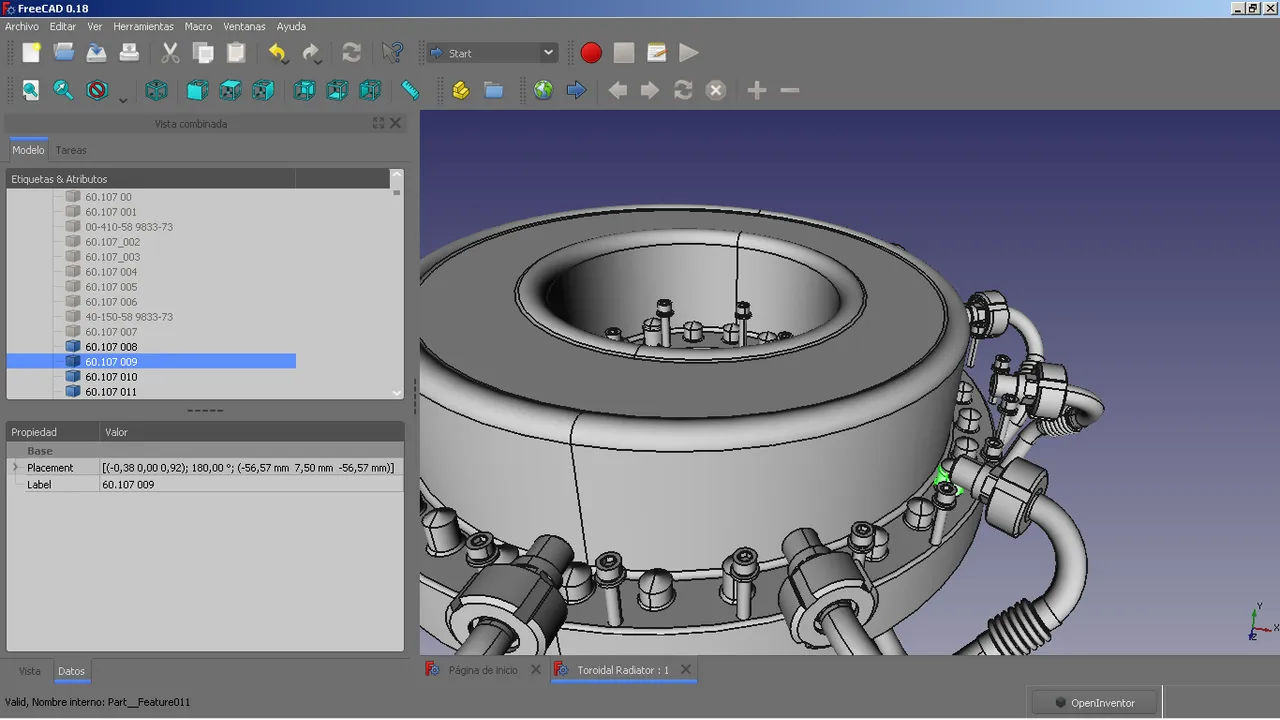Screen dimensions: 1280x720
Task: Click the blue navigate arrow icon
Action: (576, 90)
